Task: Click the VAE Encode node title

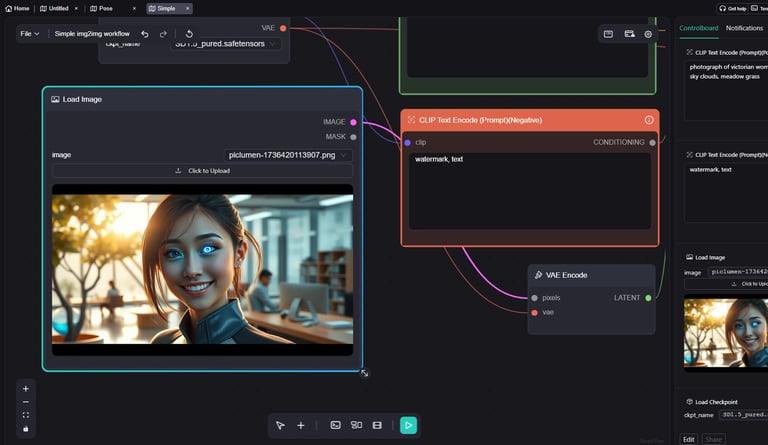Action: click(x=567, y=275)
